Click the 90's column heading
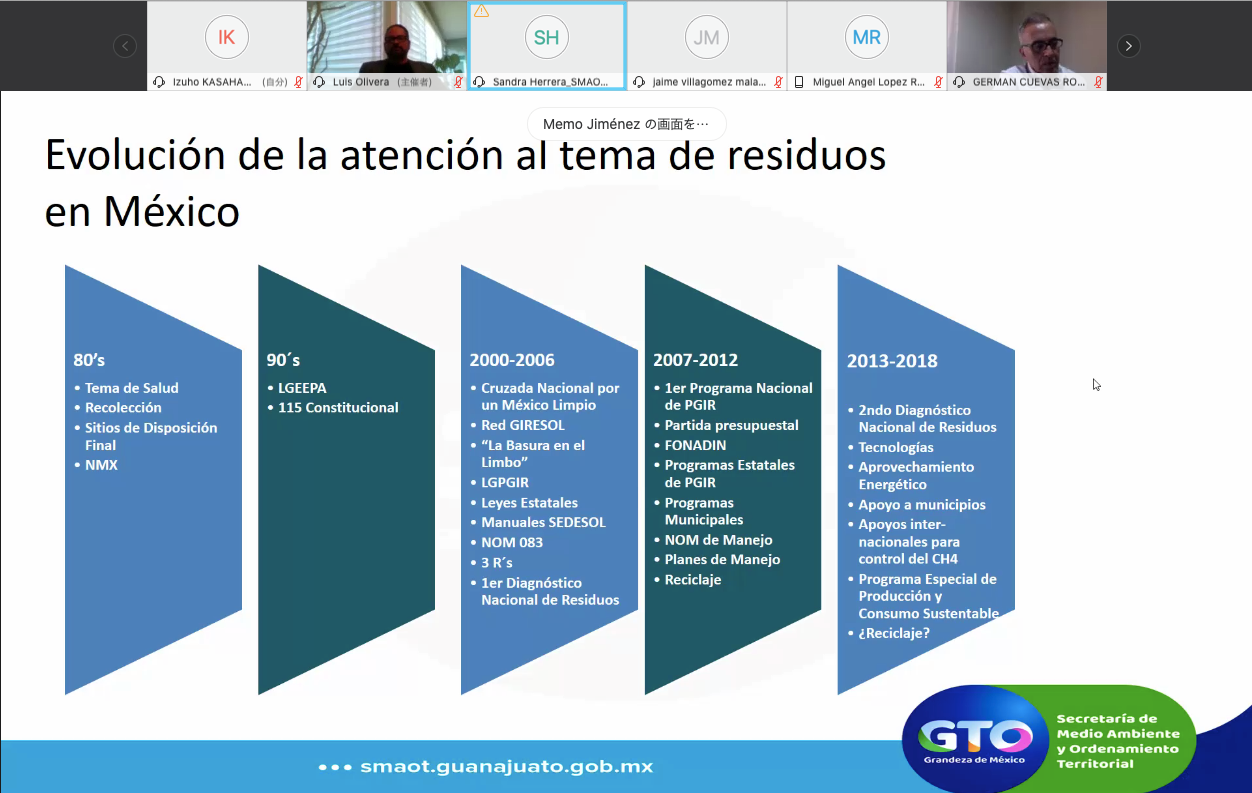The width and height of the screenshot is (1252, 793). click(283, 360)
